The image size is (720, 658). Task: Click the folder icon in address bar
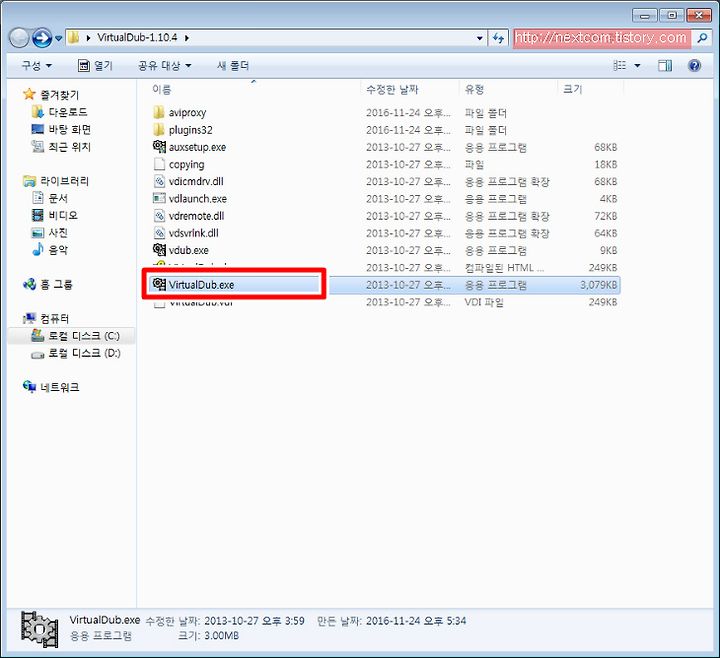[x=73, y=38]
